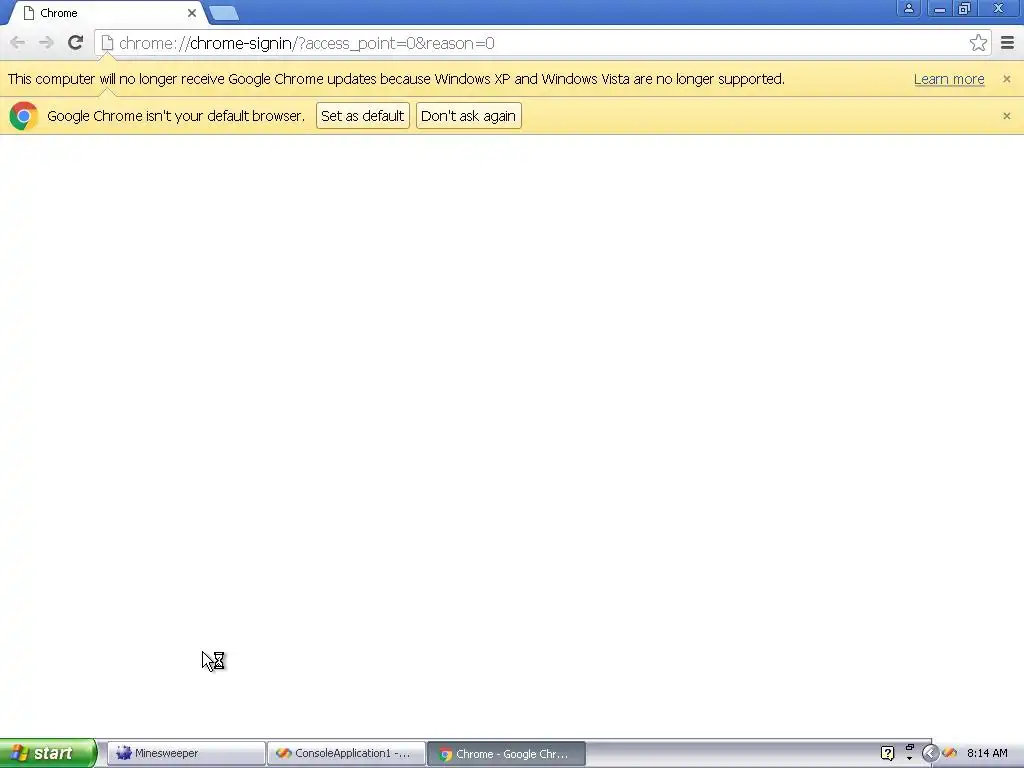Open the Learn more link
1024x768 pixels.
pos(949,79)
